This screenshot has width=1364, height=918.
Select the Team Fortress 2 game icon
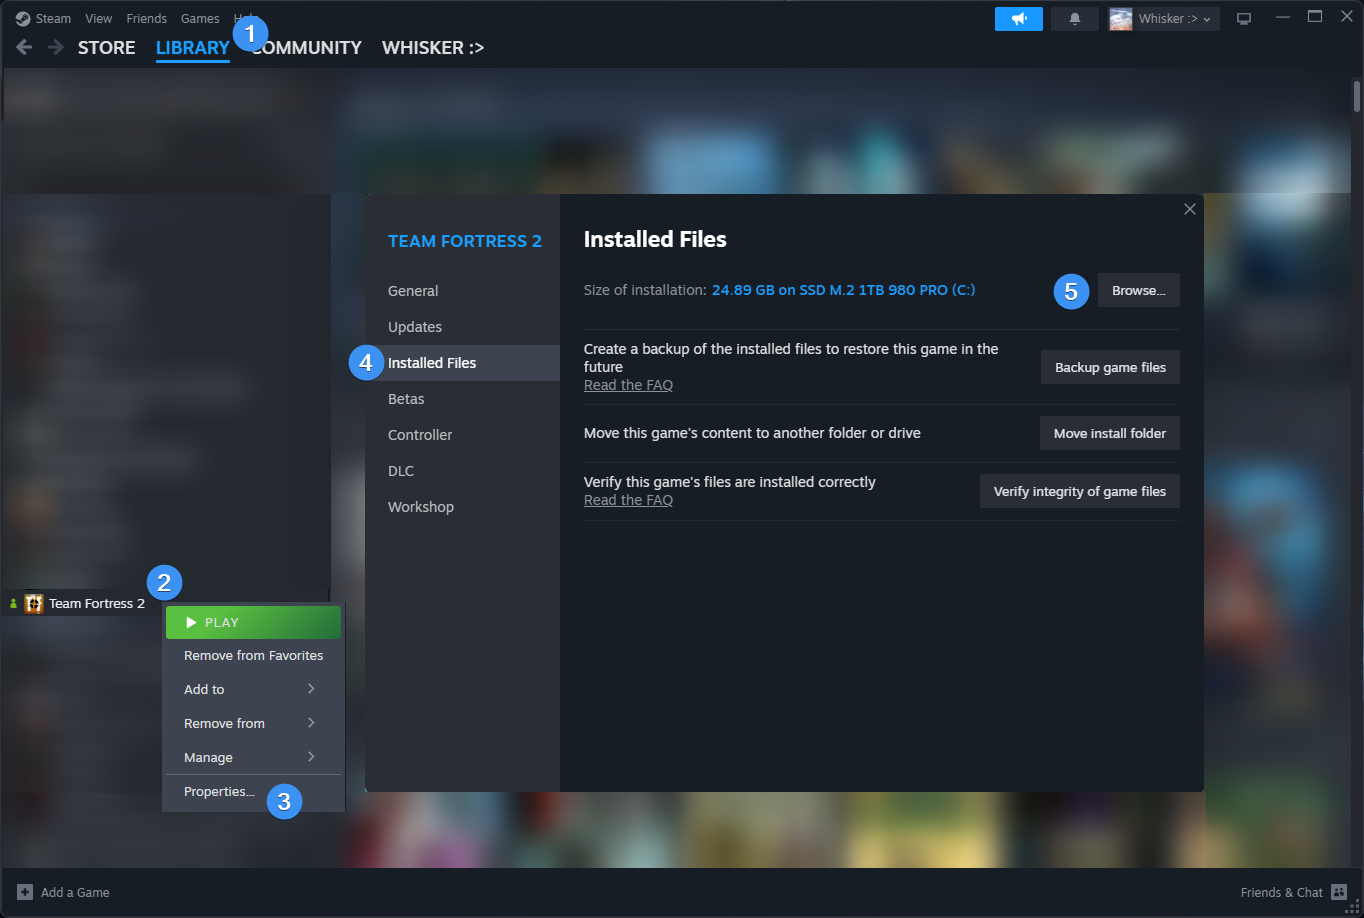coord(33,603)
